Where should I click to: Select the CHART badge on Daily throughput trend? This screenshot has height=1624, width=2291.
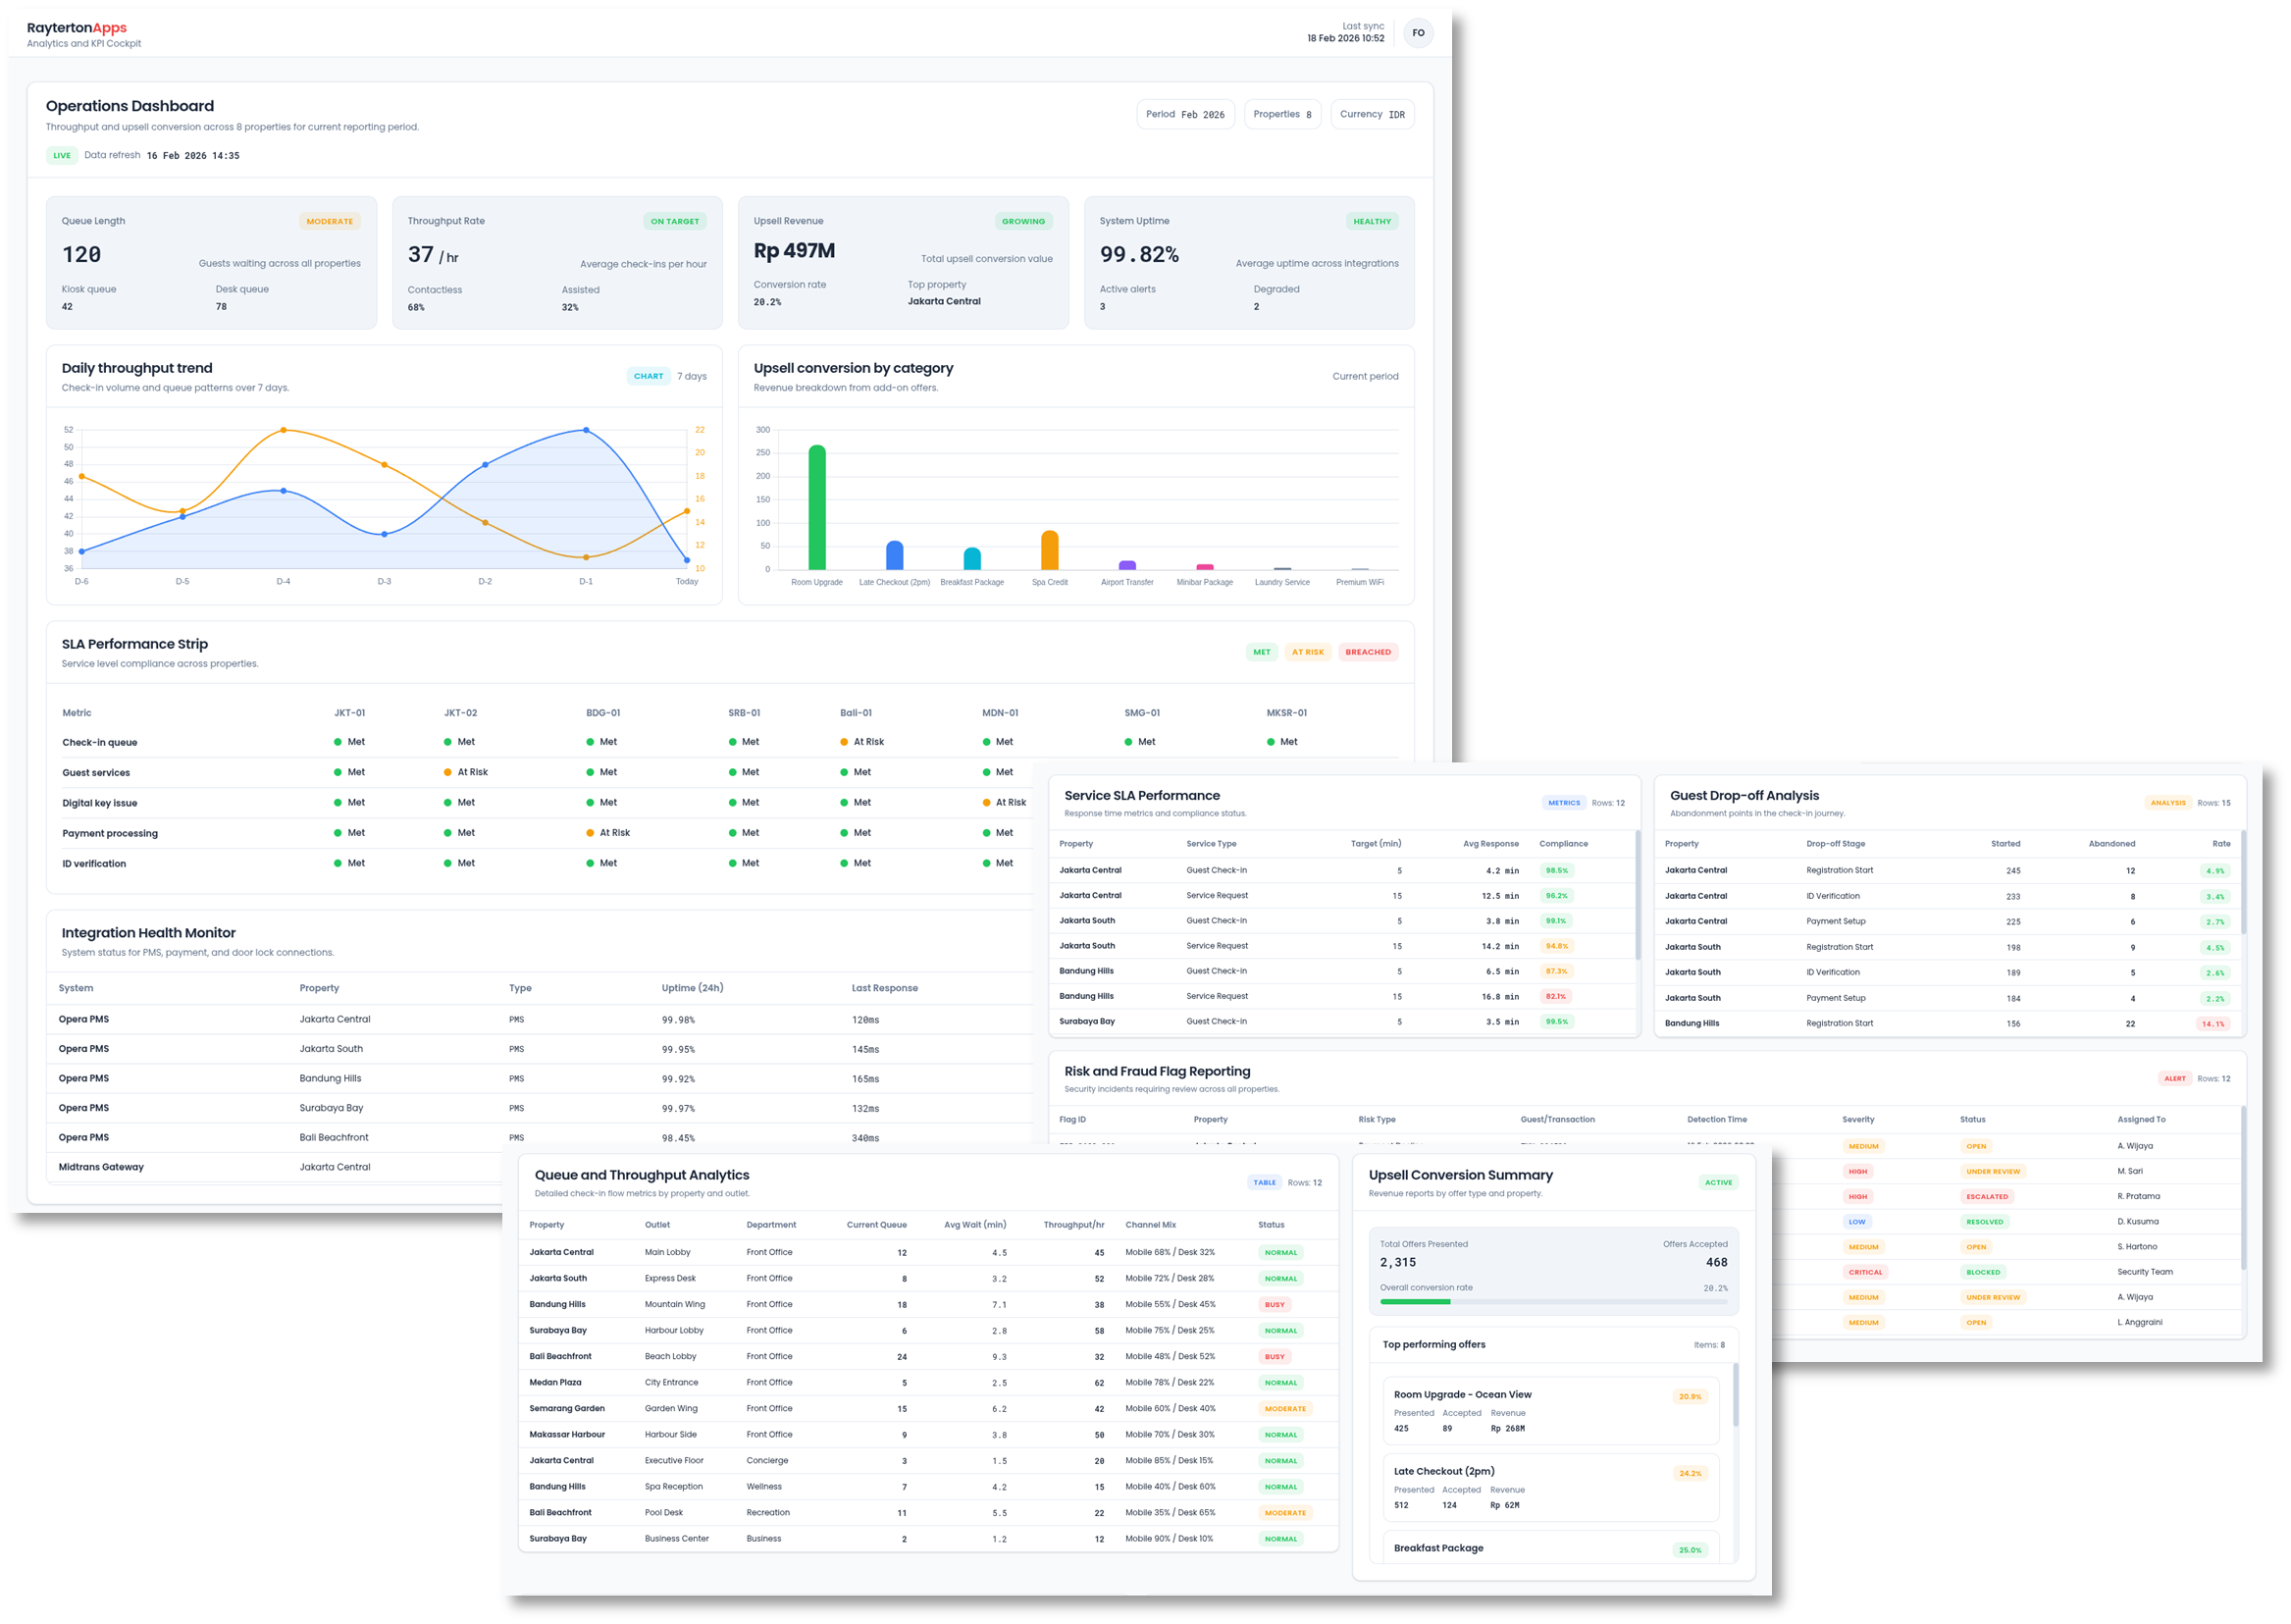(649, 376)
